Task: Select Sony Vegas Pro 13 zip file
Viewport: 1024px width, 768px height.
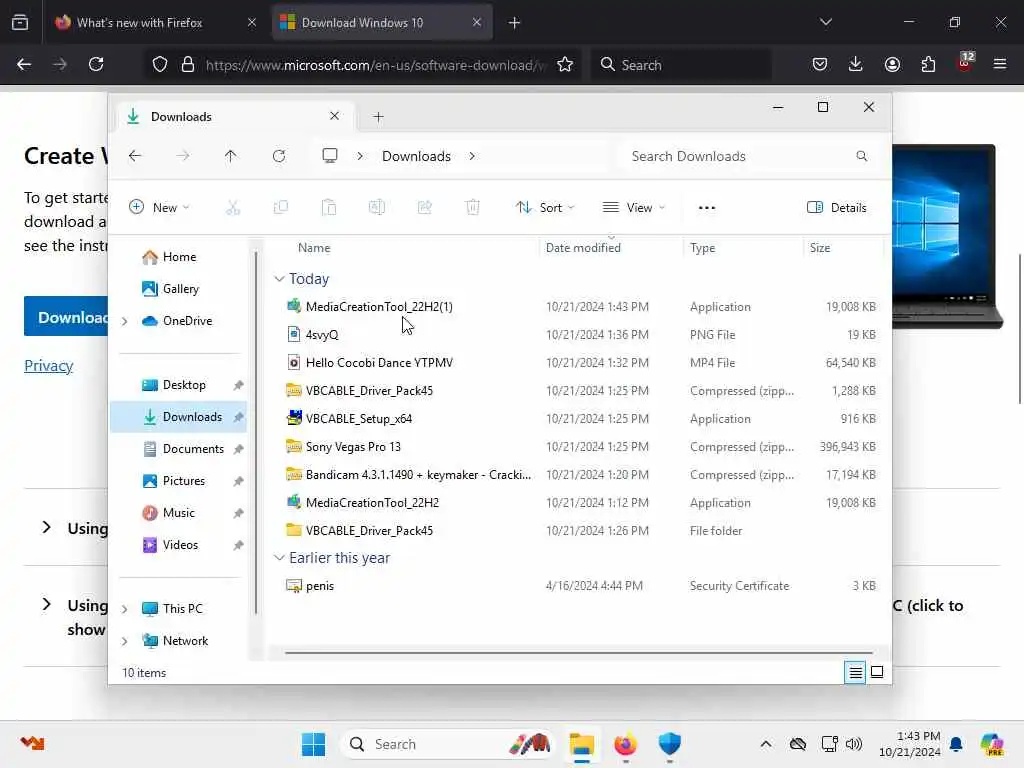Action: click(353, 447)
